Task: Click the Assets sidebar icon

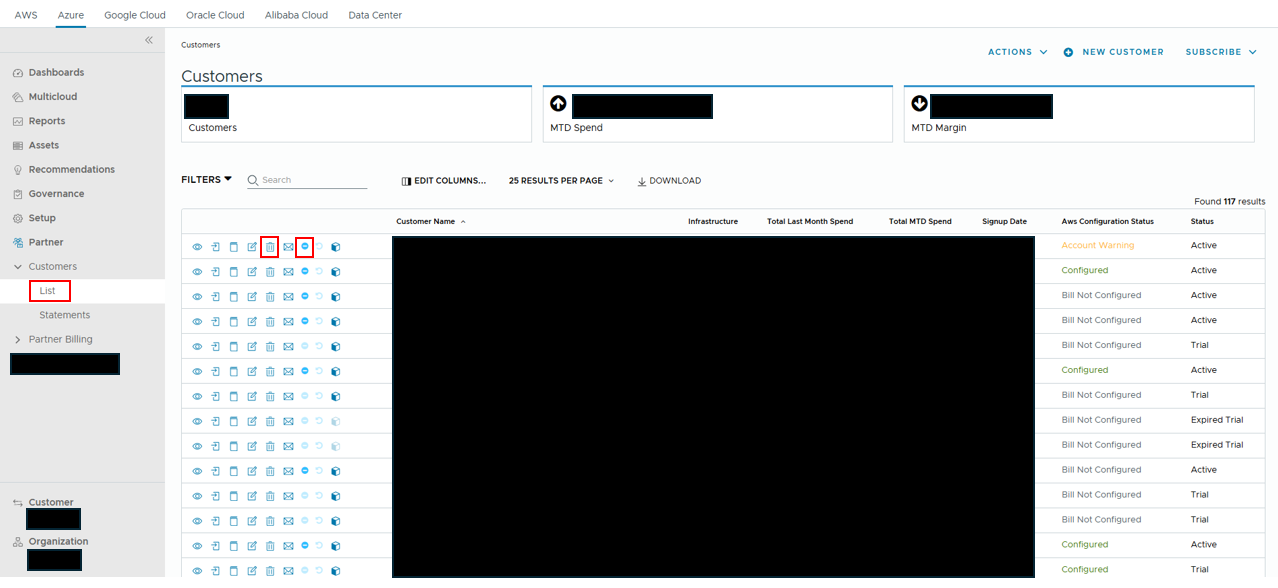Action: point(18,146)
